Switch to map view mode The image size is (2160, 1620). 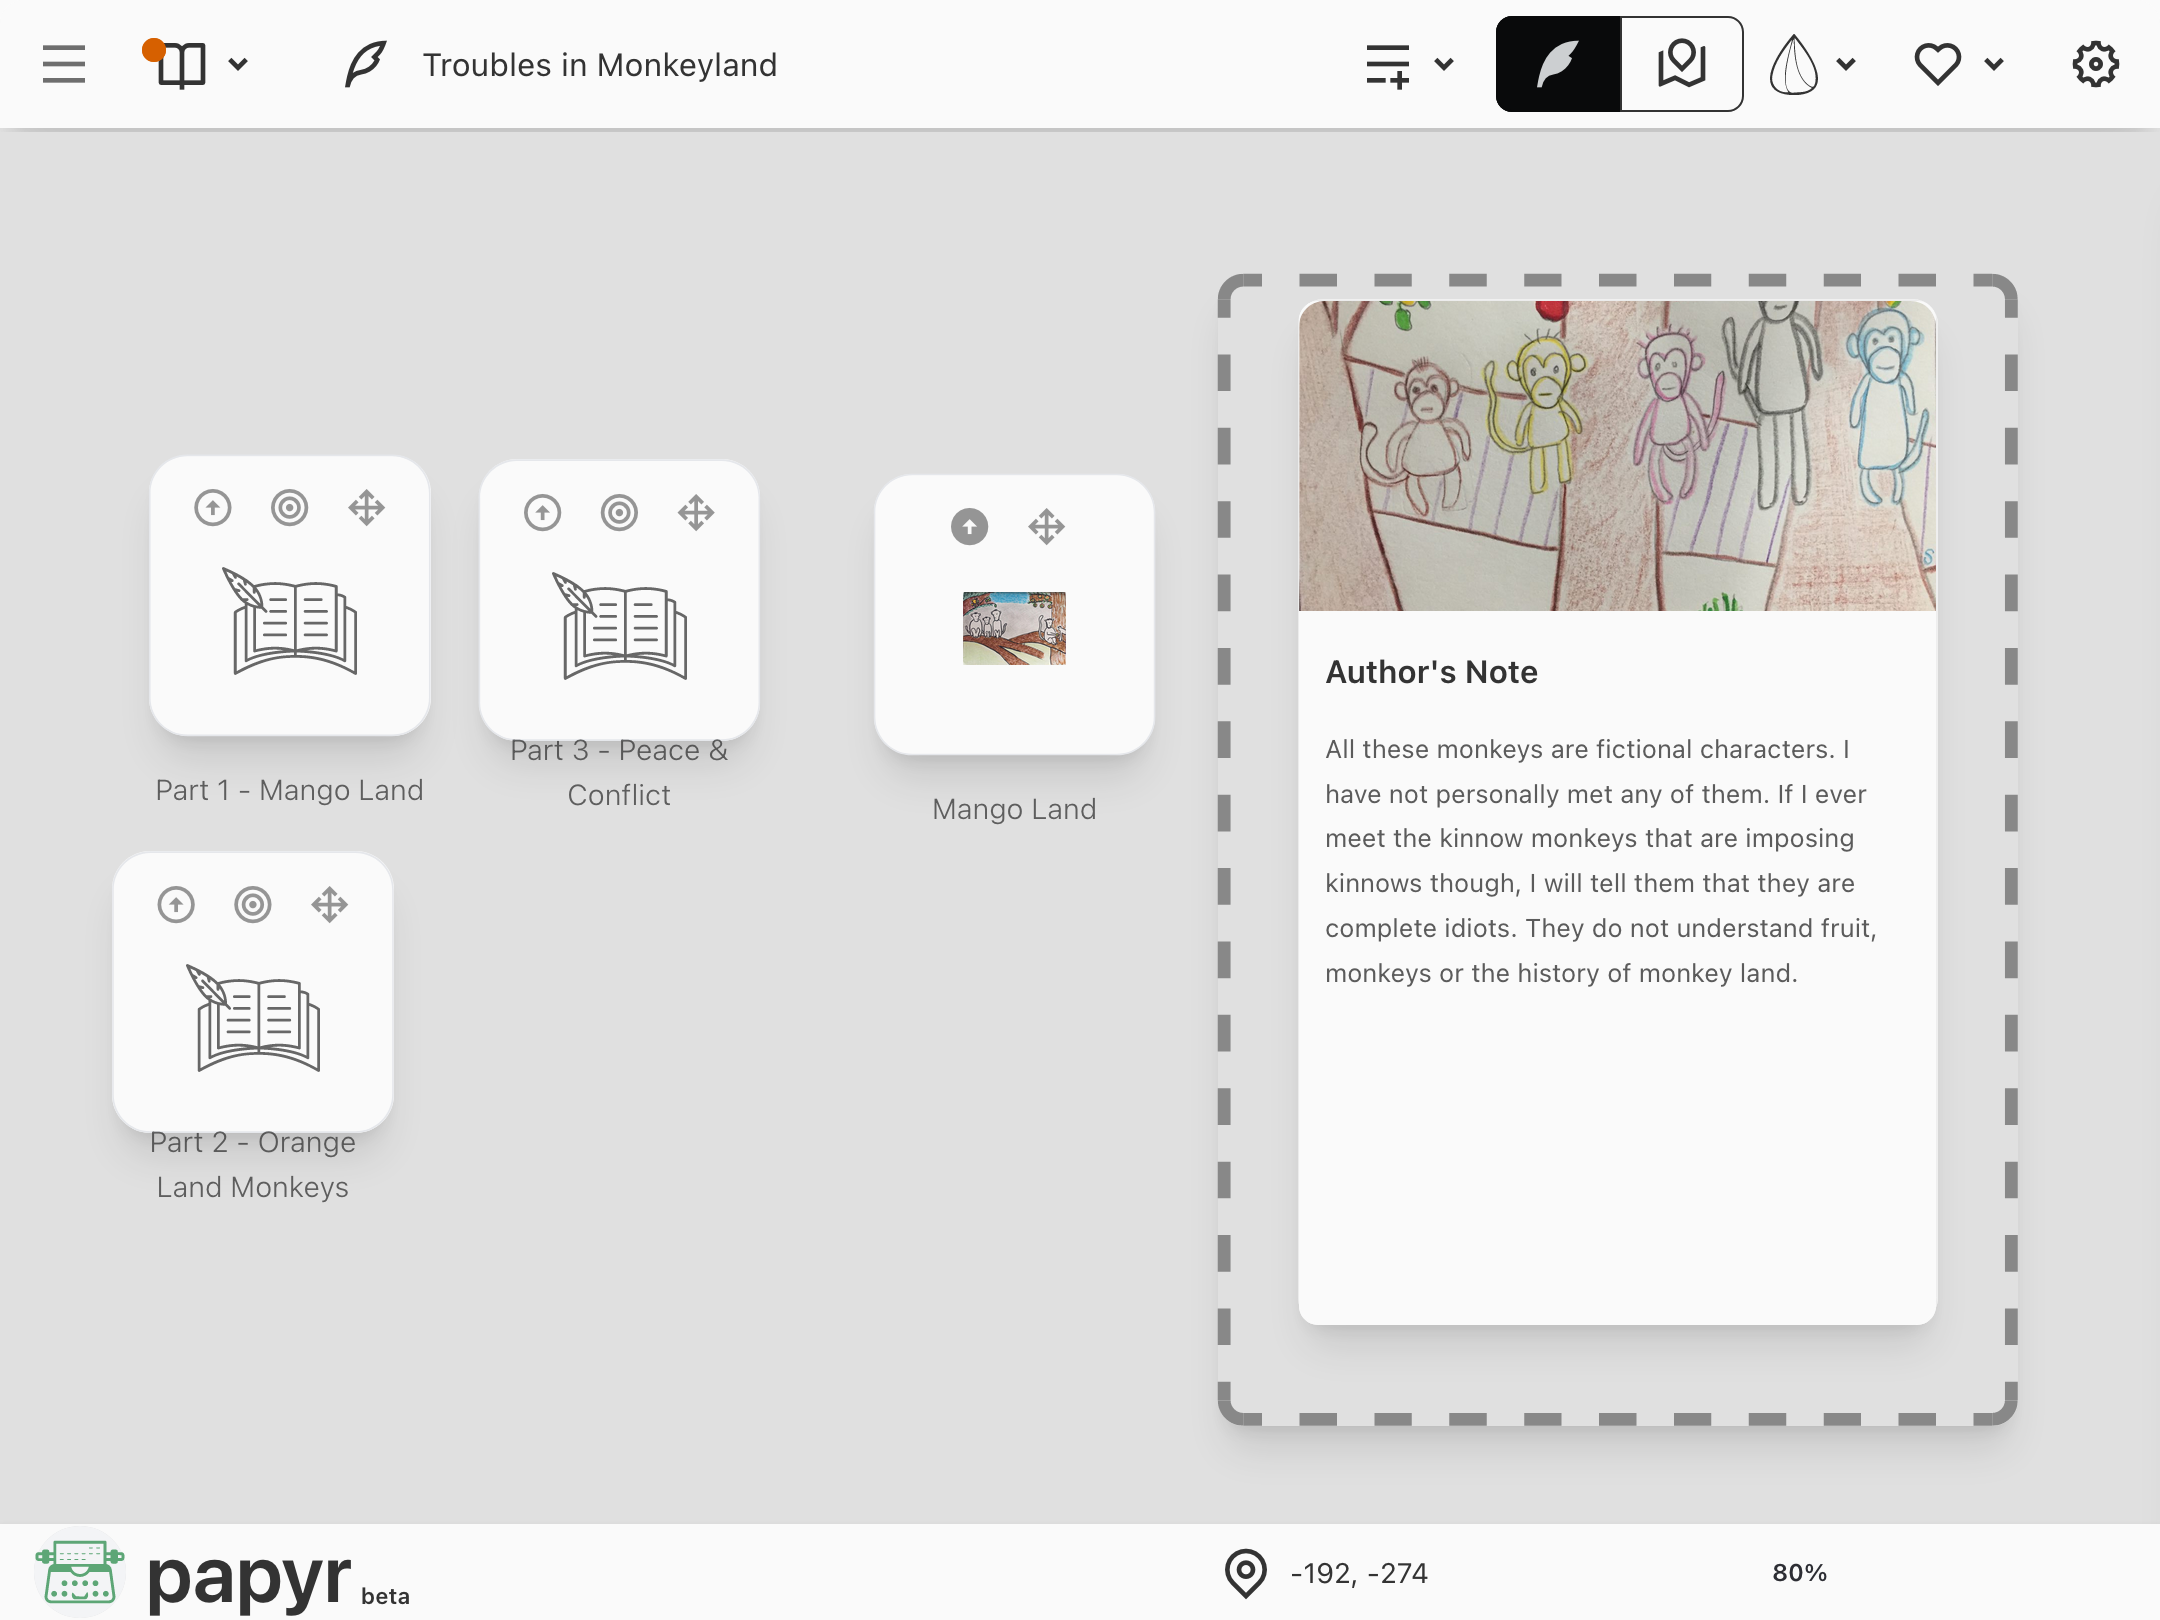click(x=1681, y=65)
